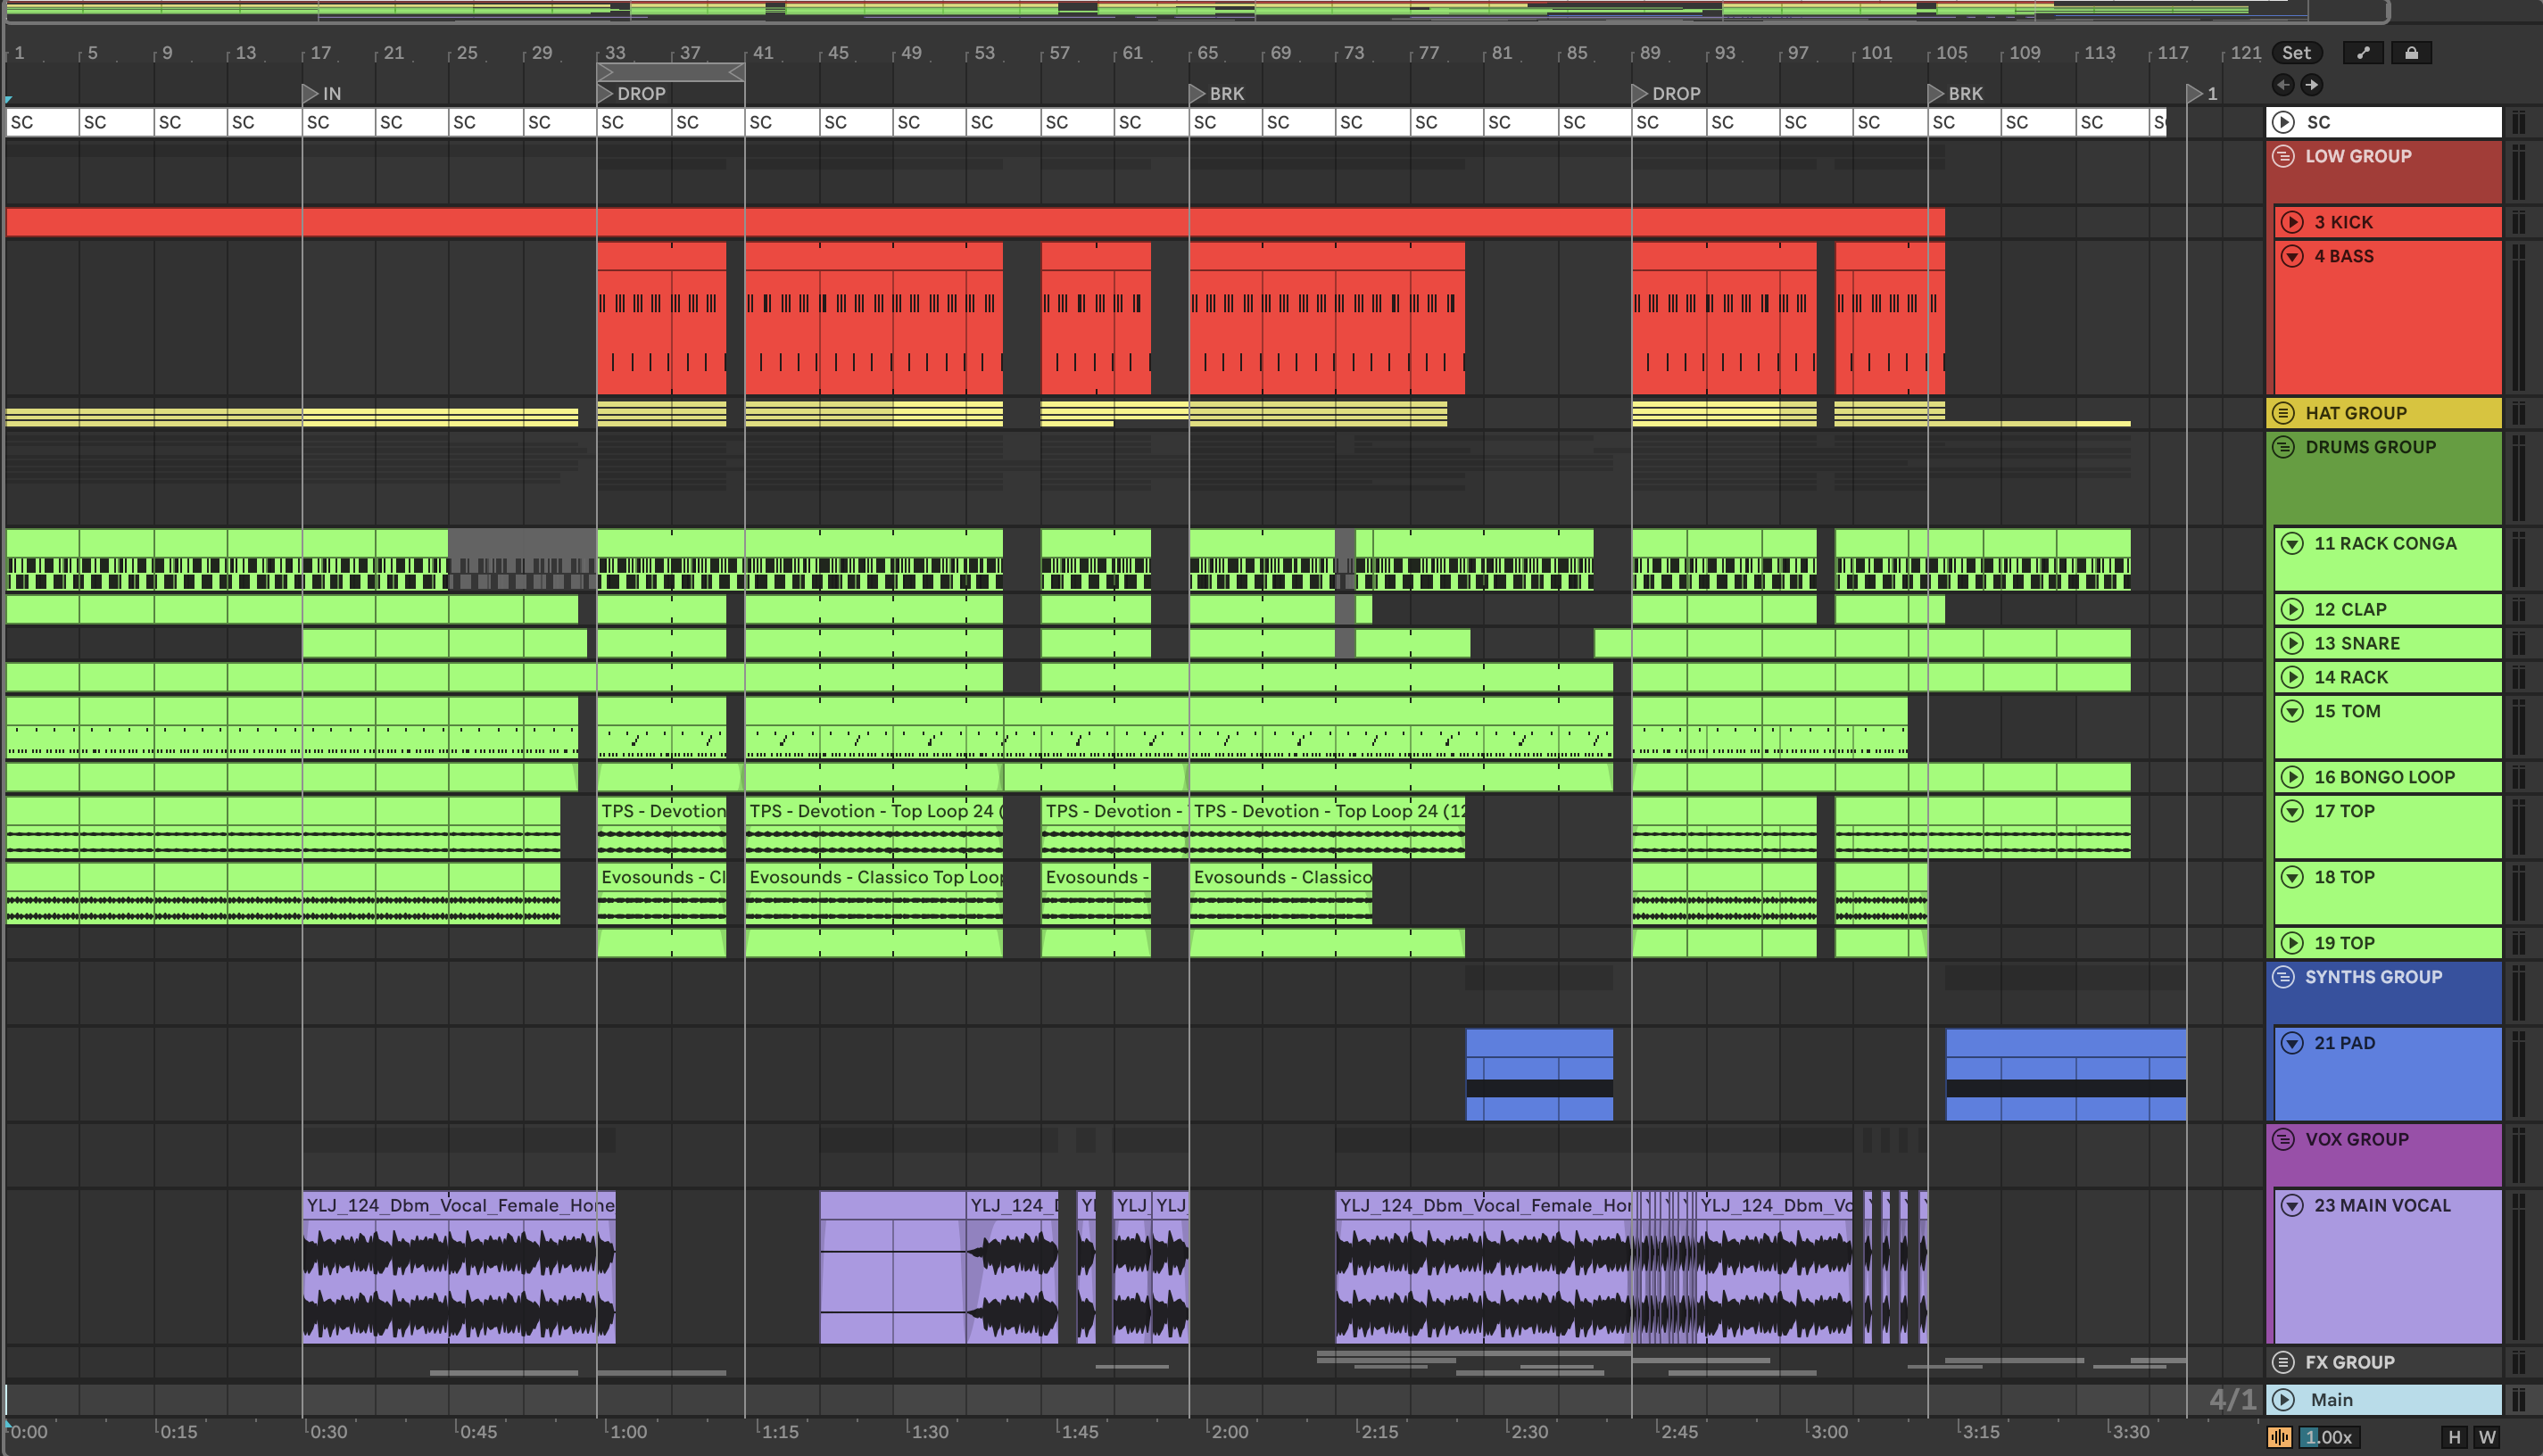This screenshot has height=1456, width=2543.
Task: Collapse the LOW GROUP track group
Action: coord(2284,156)
